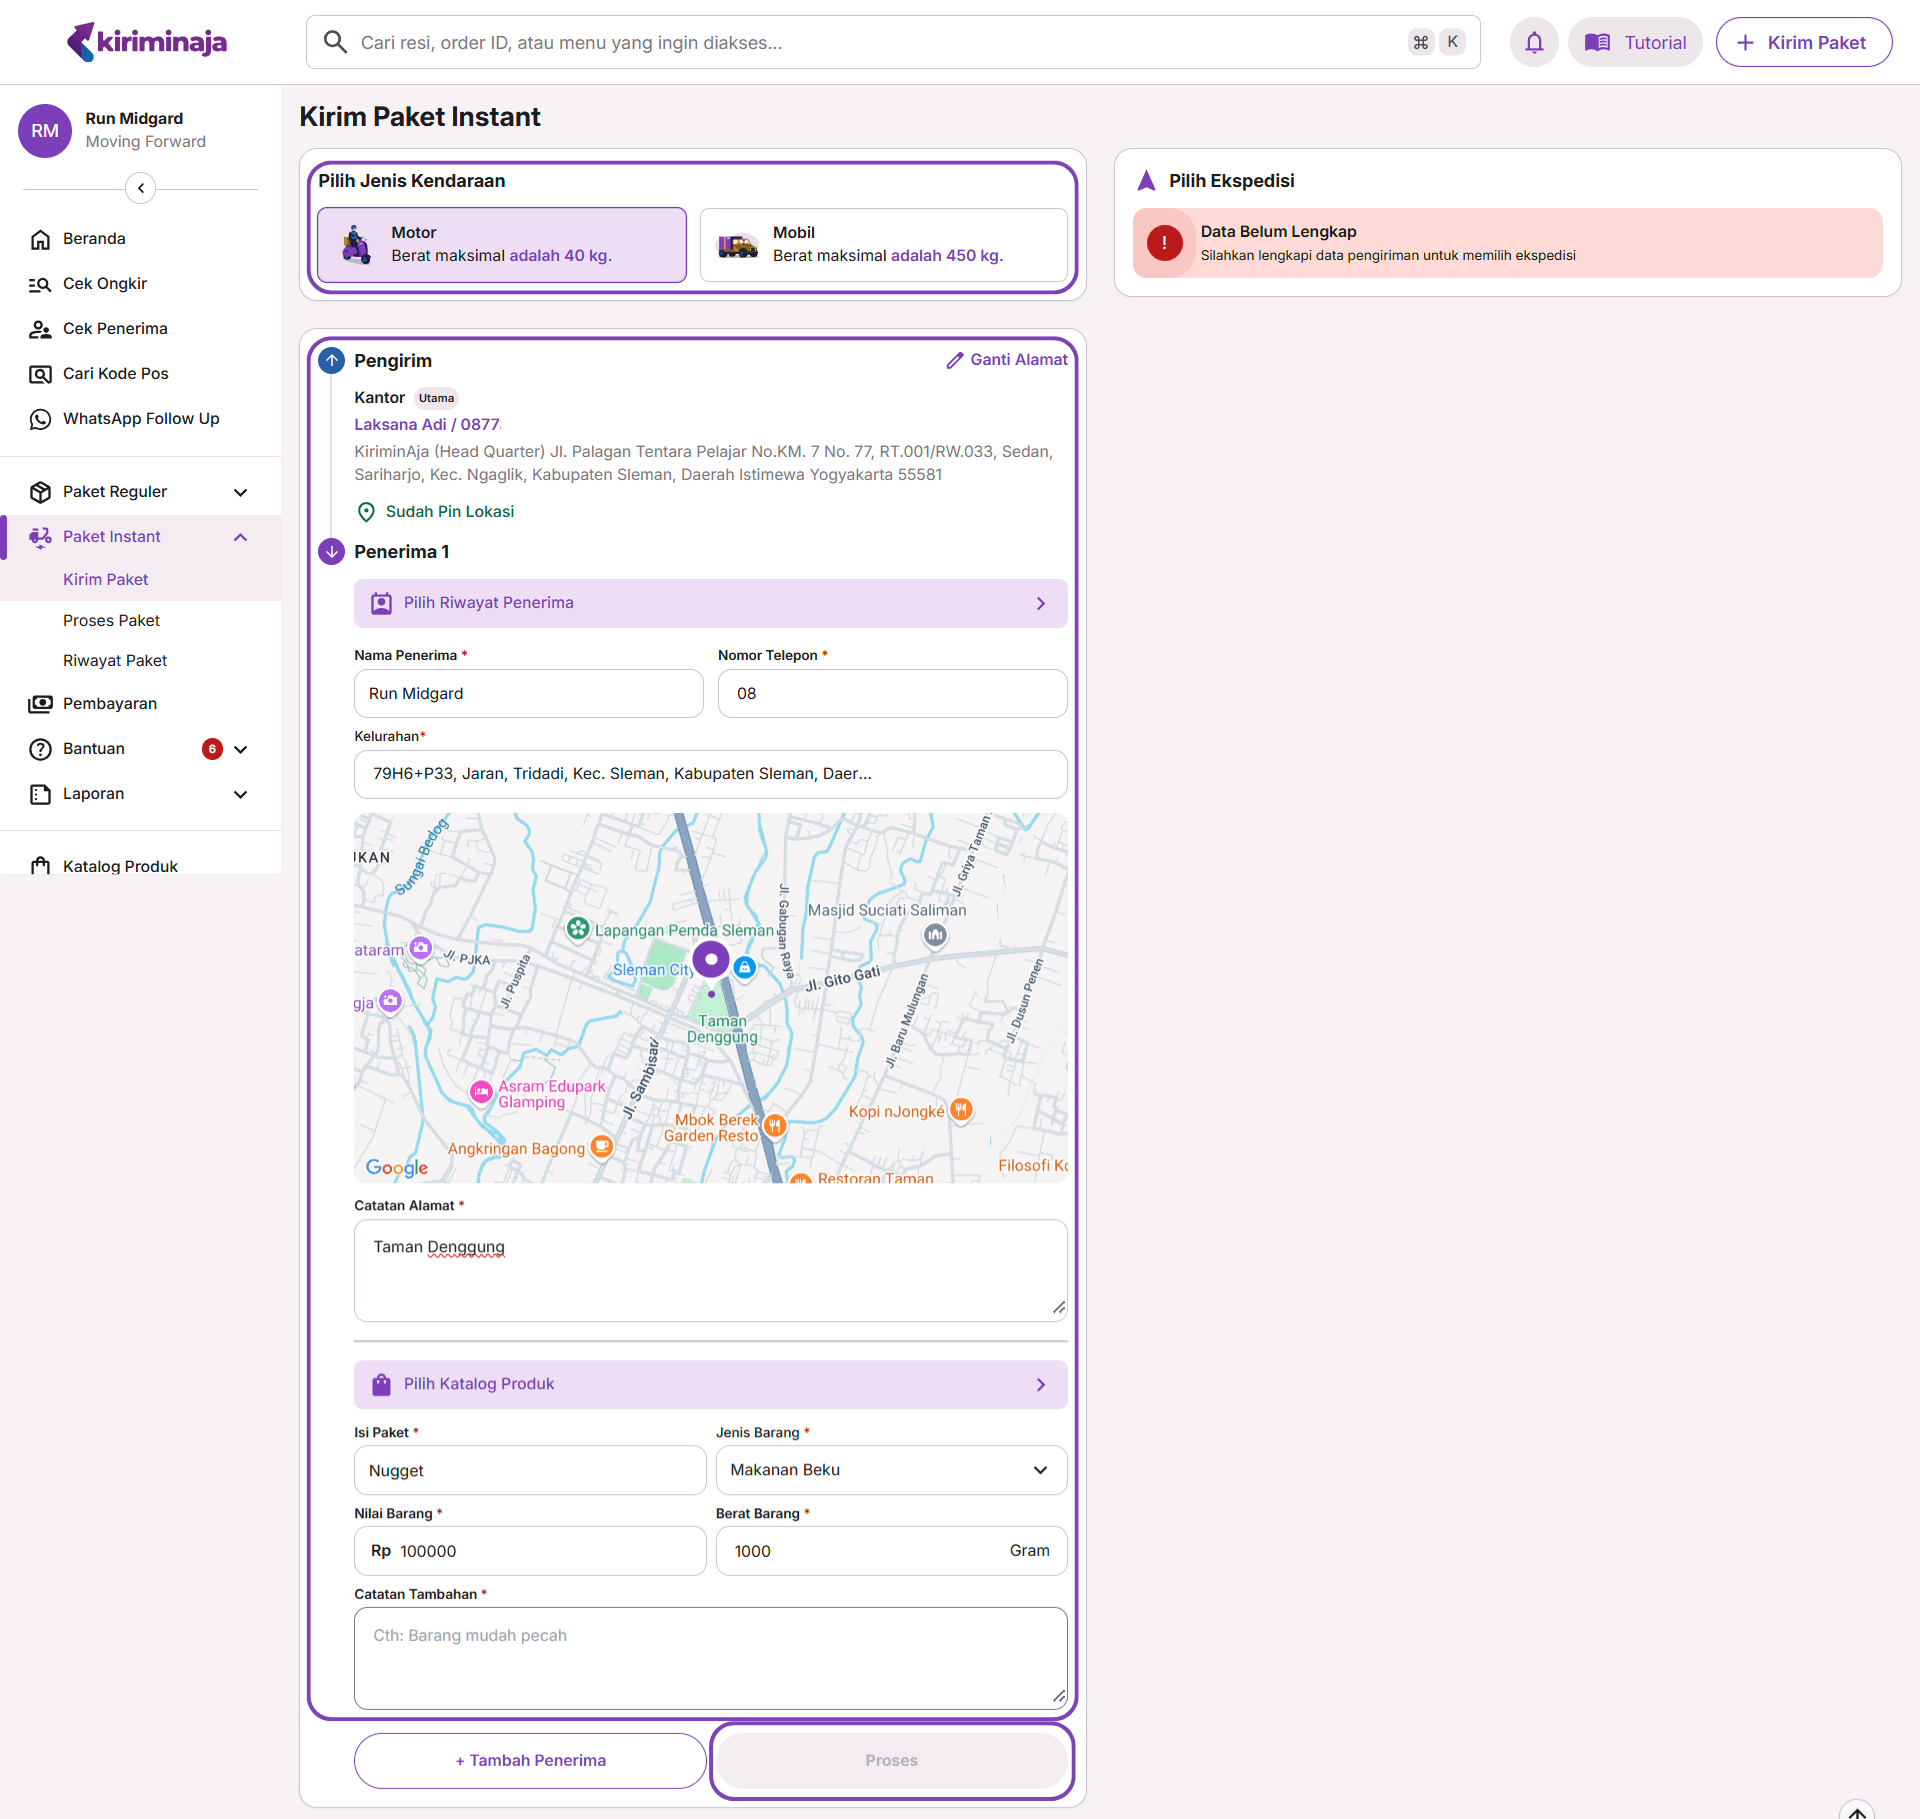Open WhatsApp Follow Up menu
This screenshot has height=1819, width=1920.
pos(140,419)
